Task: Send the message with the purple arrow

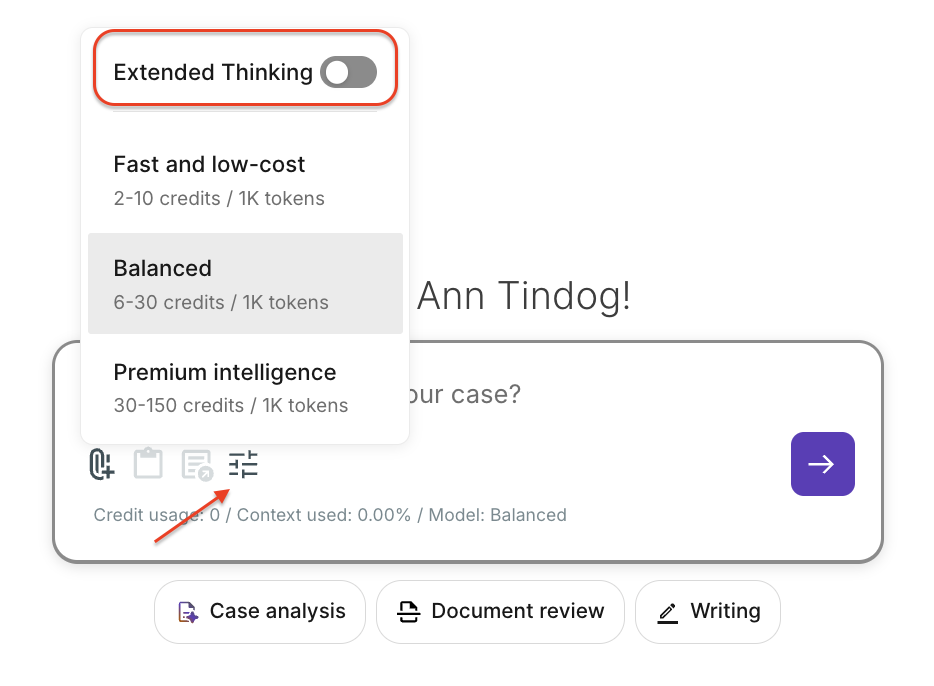Action: (x=822, y=464)
